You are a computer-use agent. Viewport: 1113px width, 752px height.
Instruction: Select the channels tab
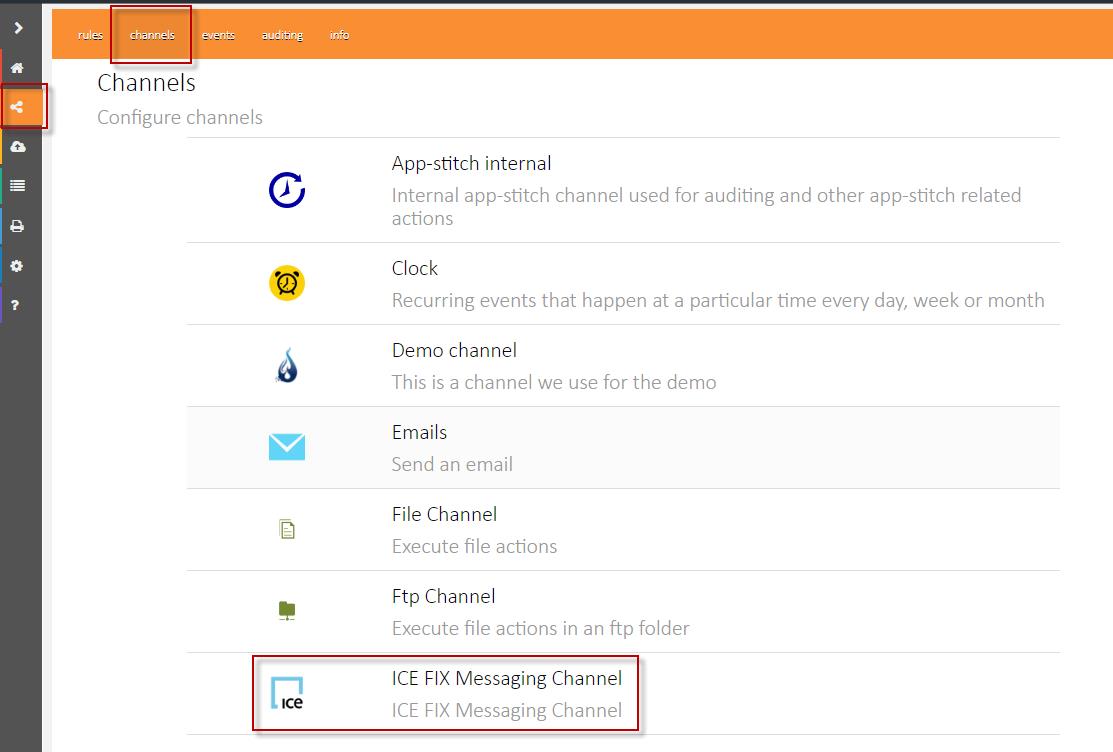152,35
